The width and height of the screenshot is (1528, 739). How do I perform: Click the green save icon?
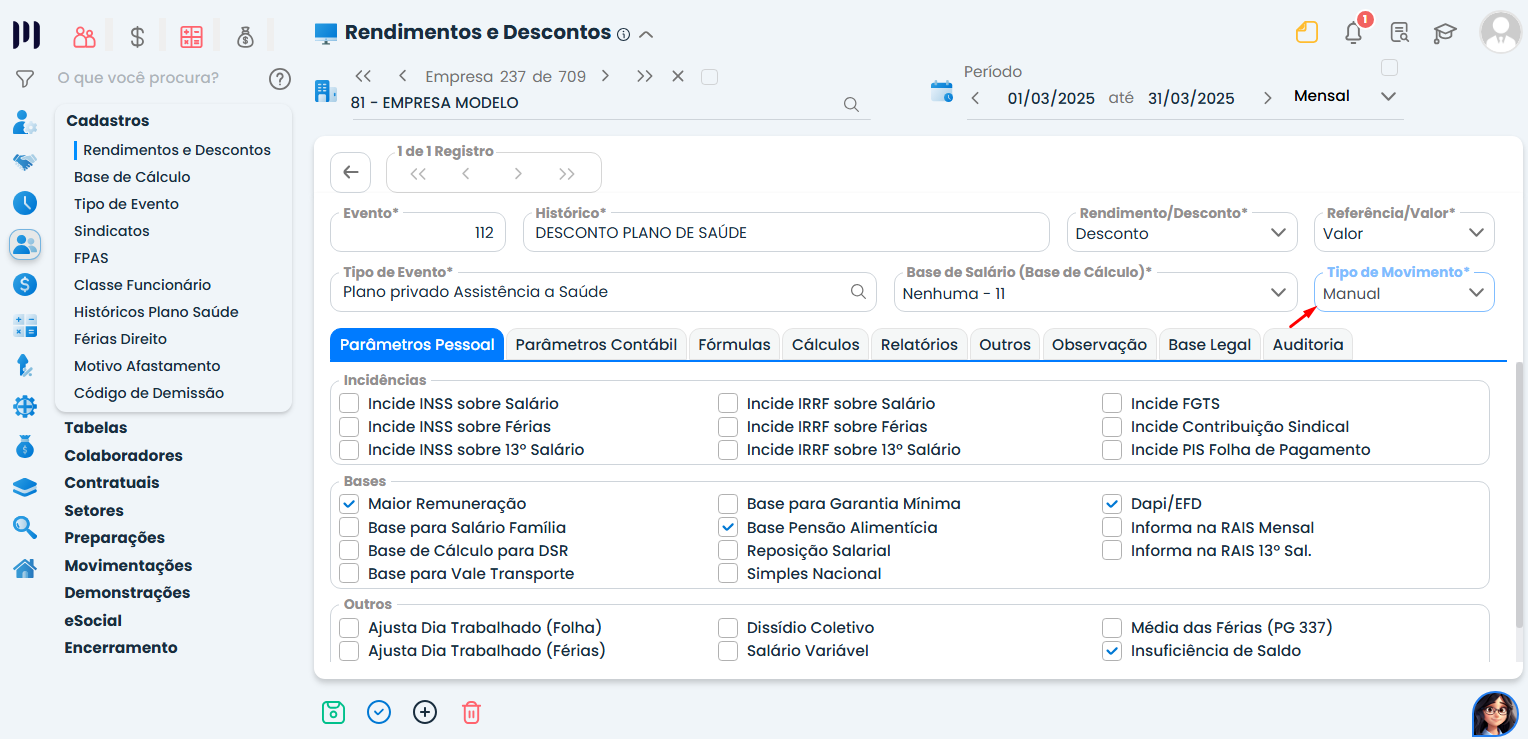click(x=333, y=712)
